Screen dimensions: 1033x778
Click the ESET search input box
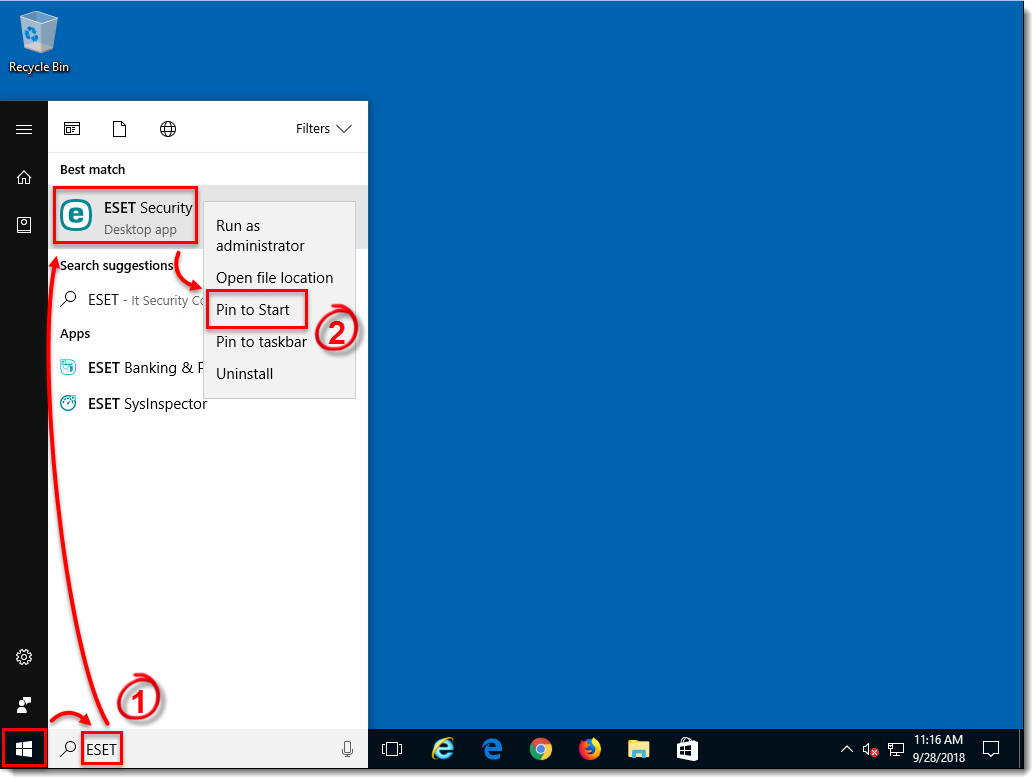(100, 748)
